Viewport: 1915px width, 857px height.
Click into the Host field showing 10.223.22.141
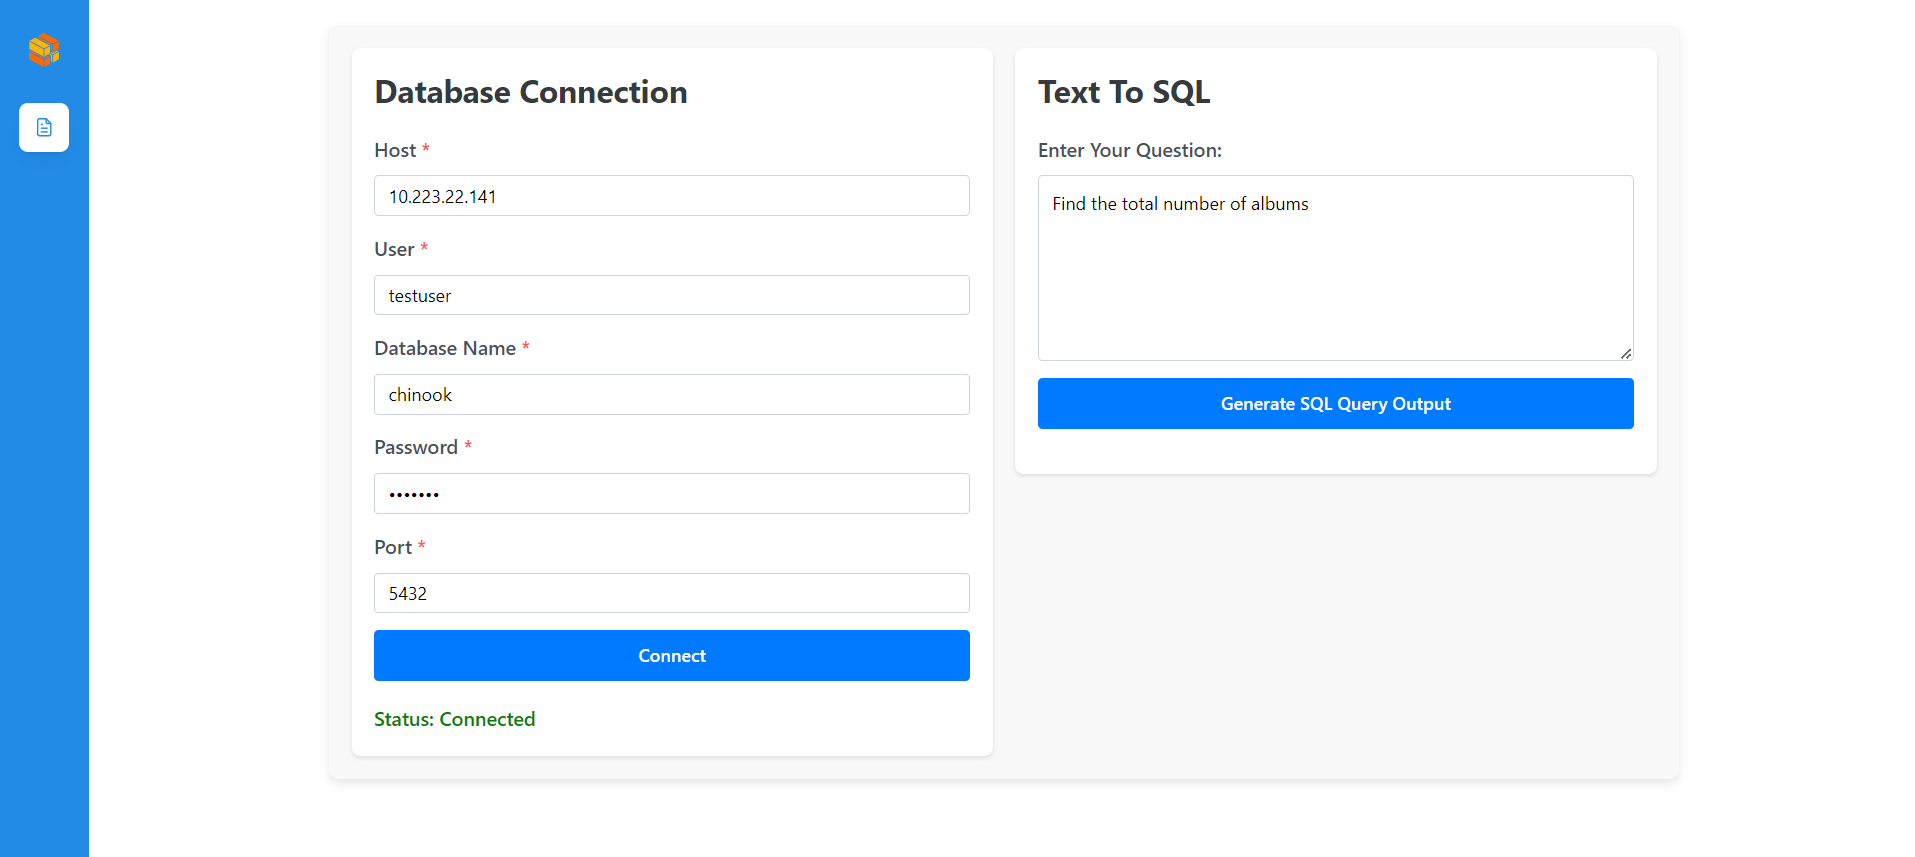click(x=671, y=195)
